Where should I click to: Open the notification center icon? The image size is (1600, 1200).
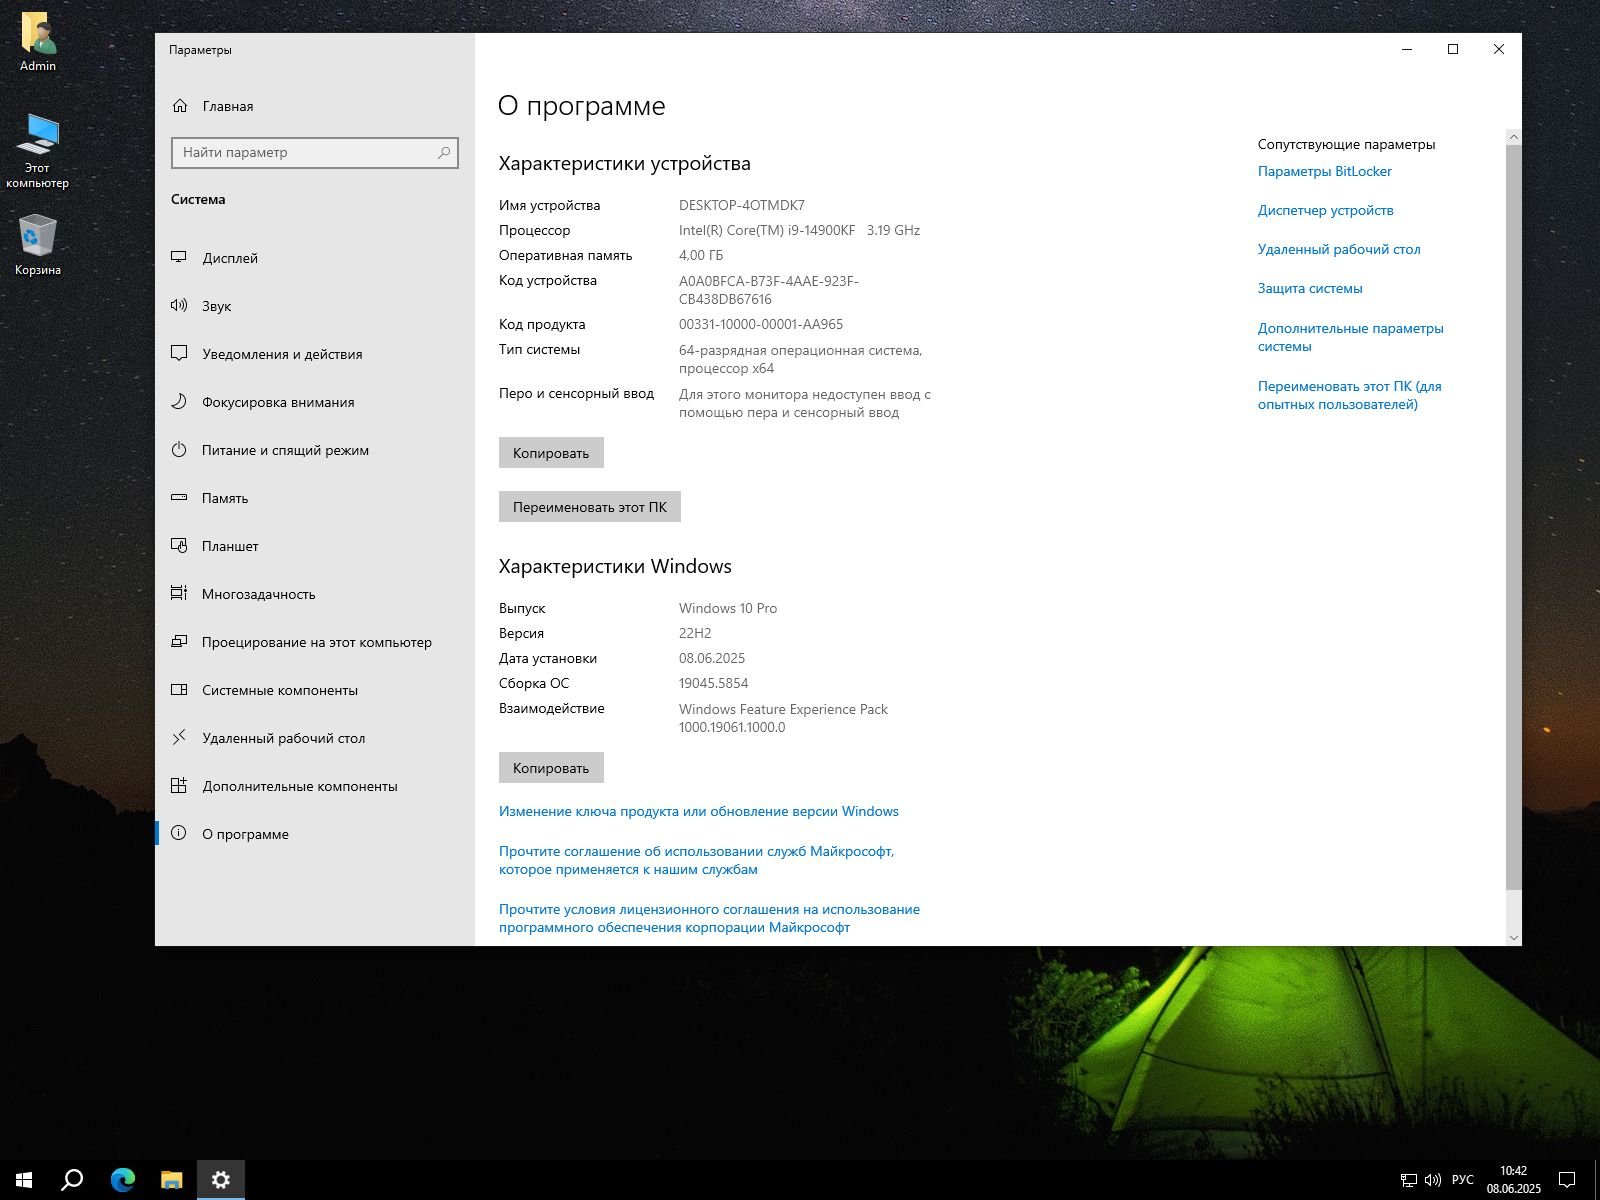click(x=1567, y=1180)
